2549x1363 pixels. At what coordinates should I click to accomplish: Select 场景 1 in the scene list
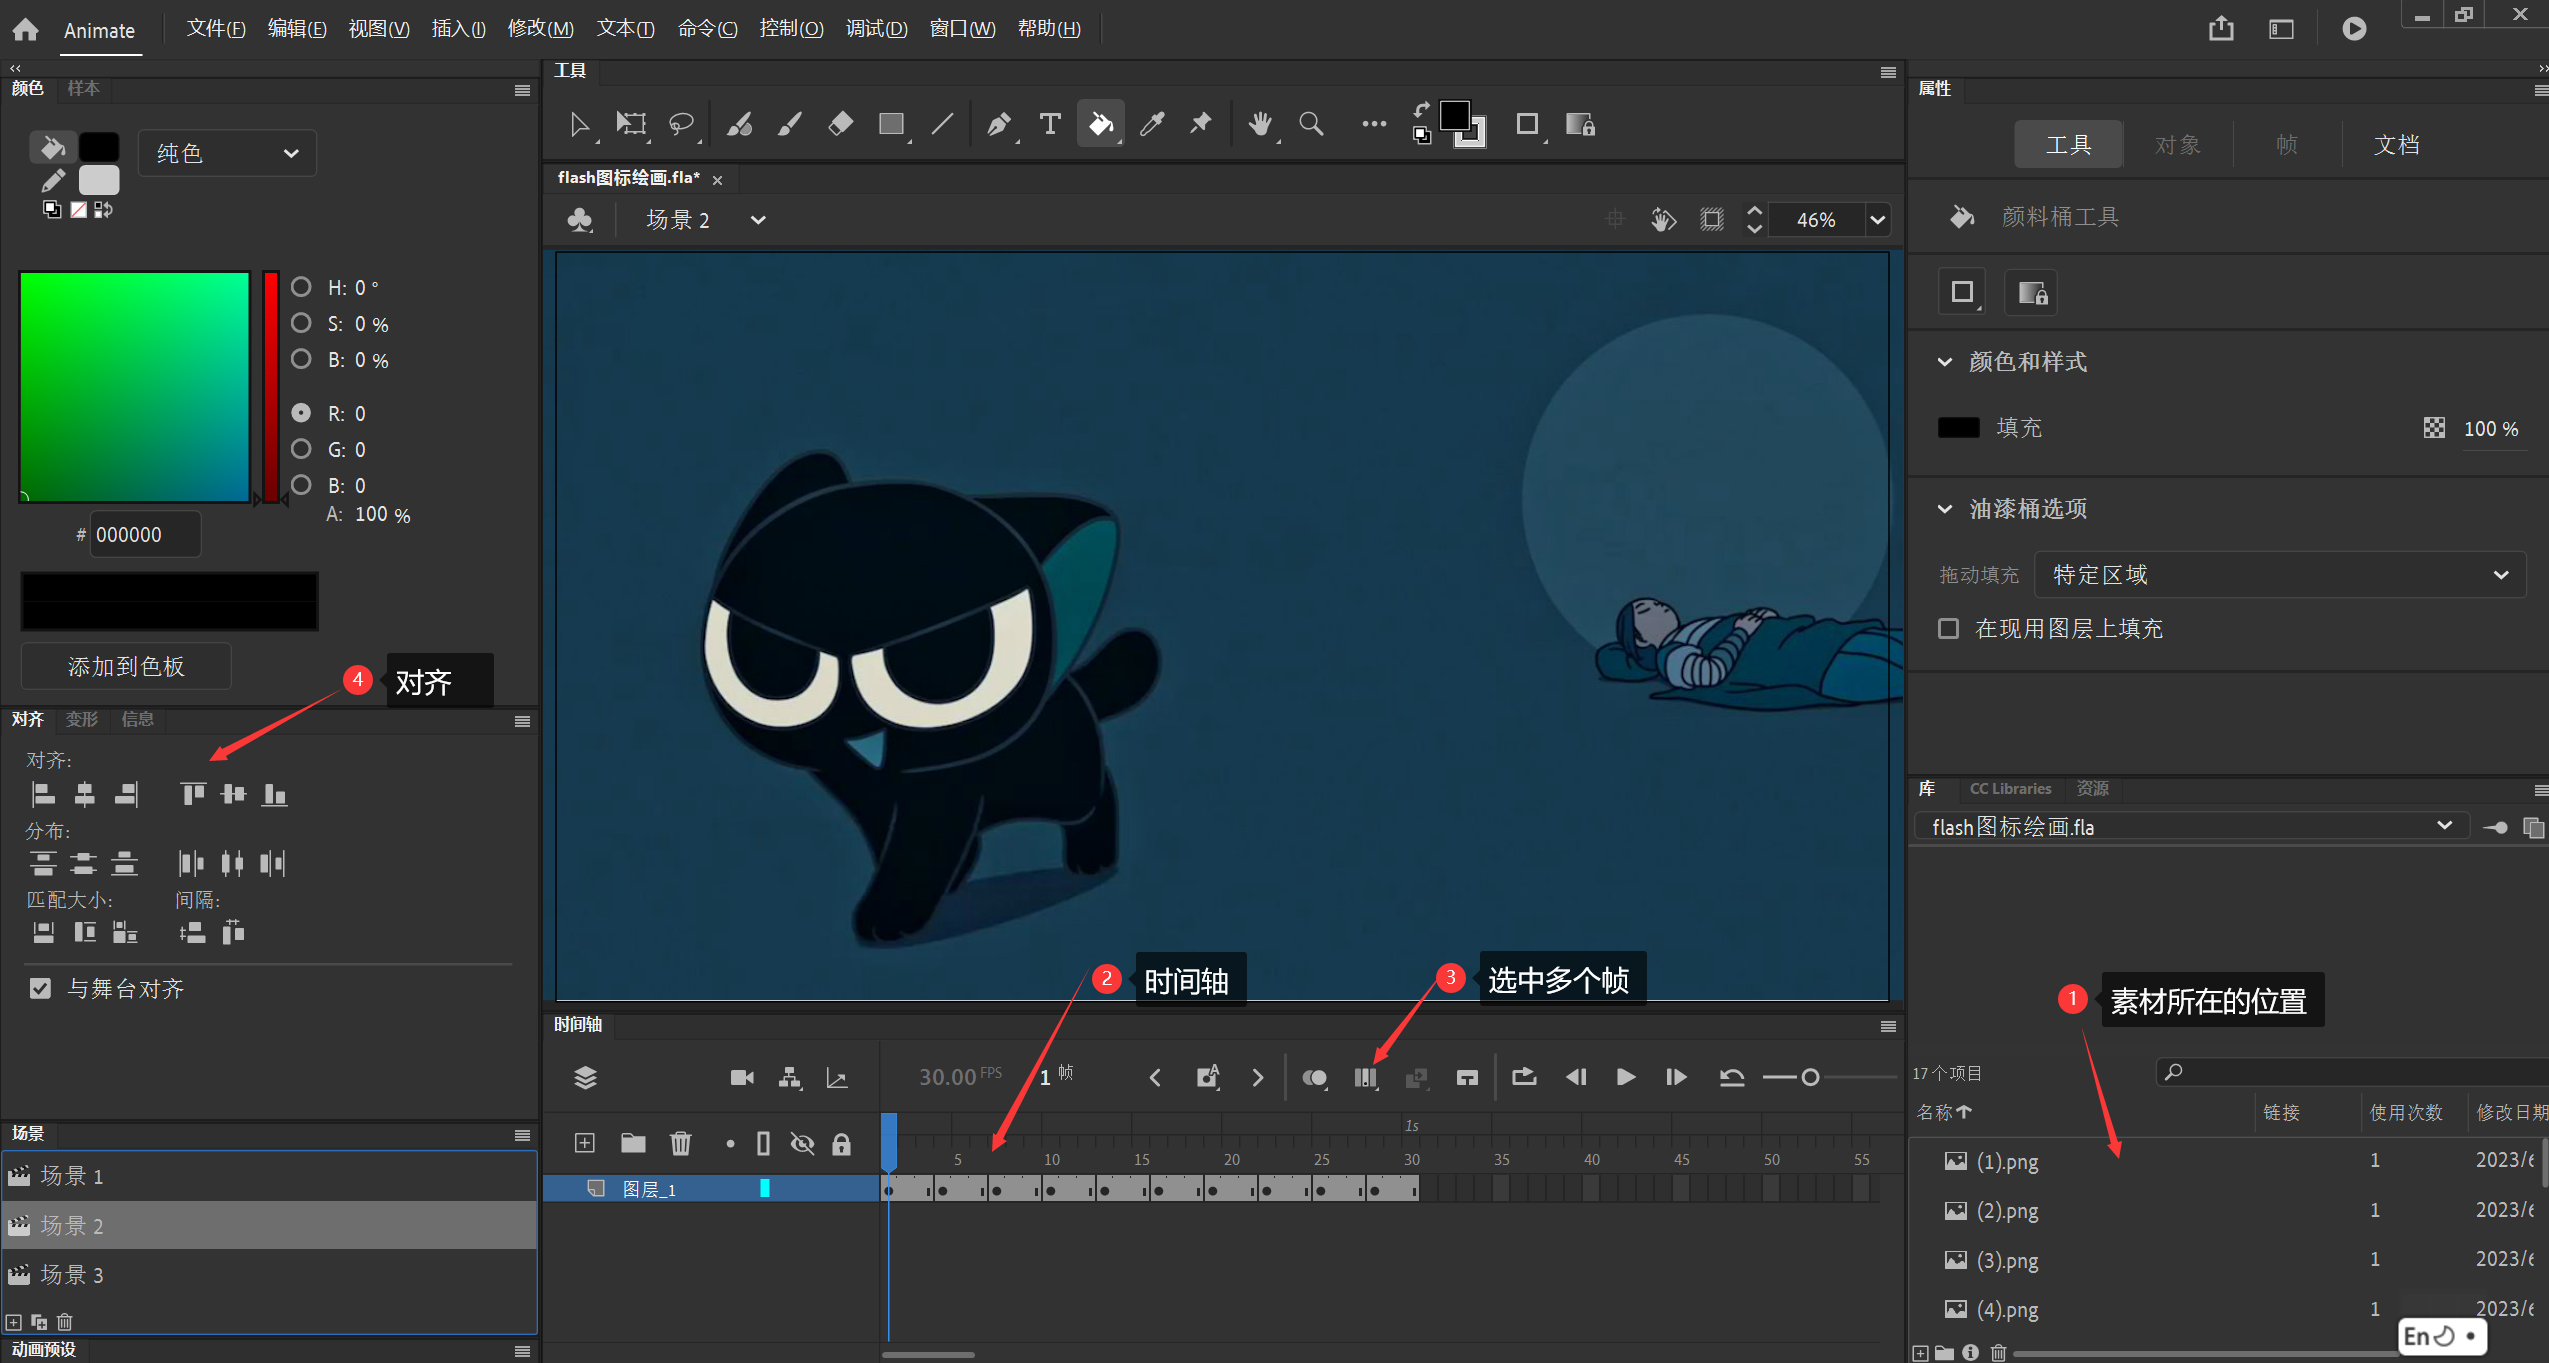pos(270,1176)
